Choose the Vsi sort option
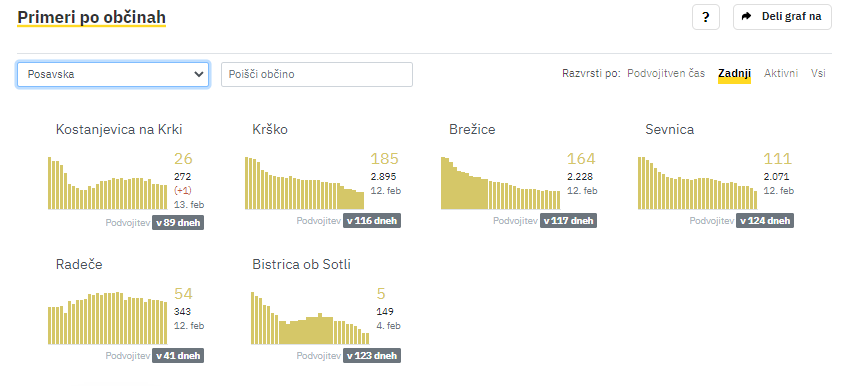The image size is (853, 386). coord(818,73)
